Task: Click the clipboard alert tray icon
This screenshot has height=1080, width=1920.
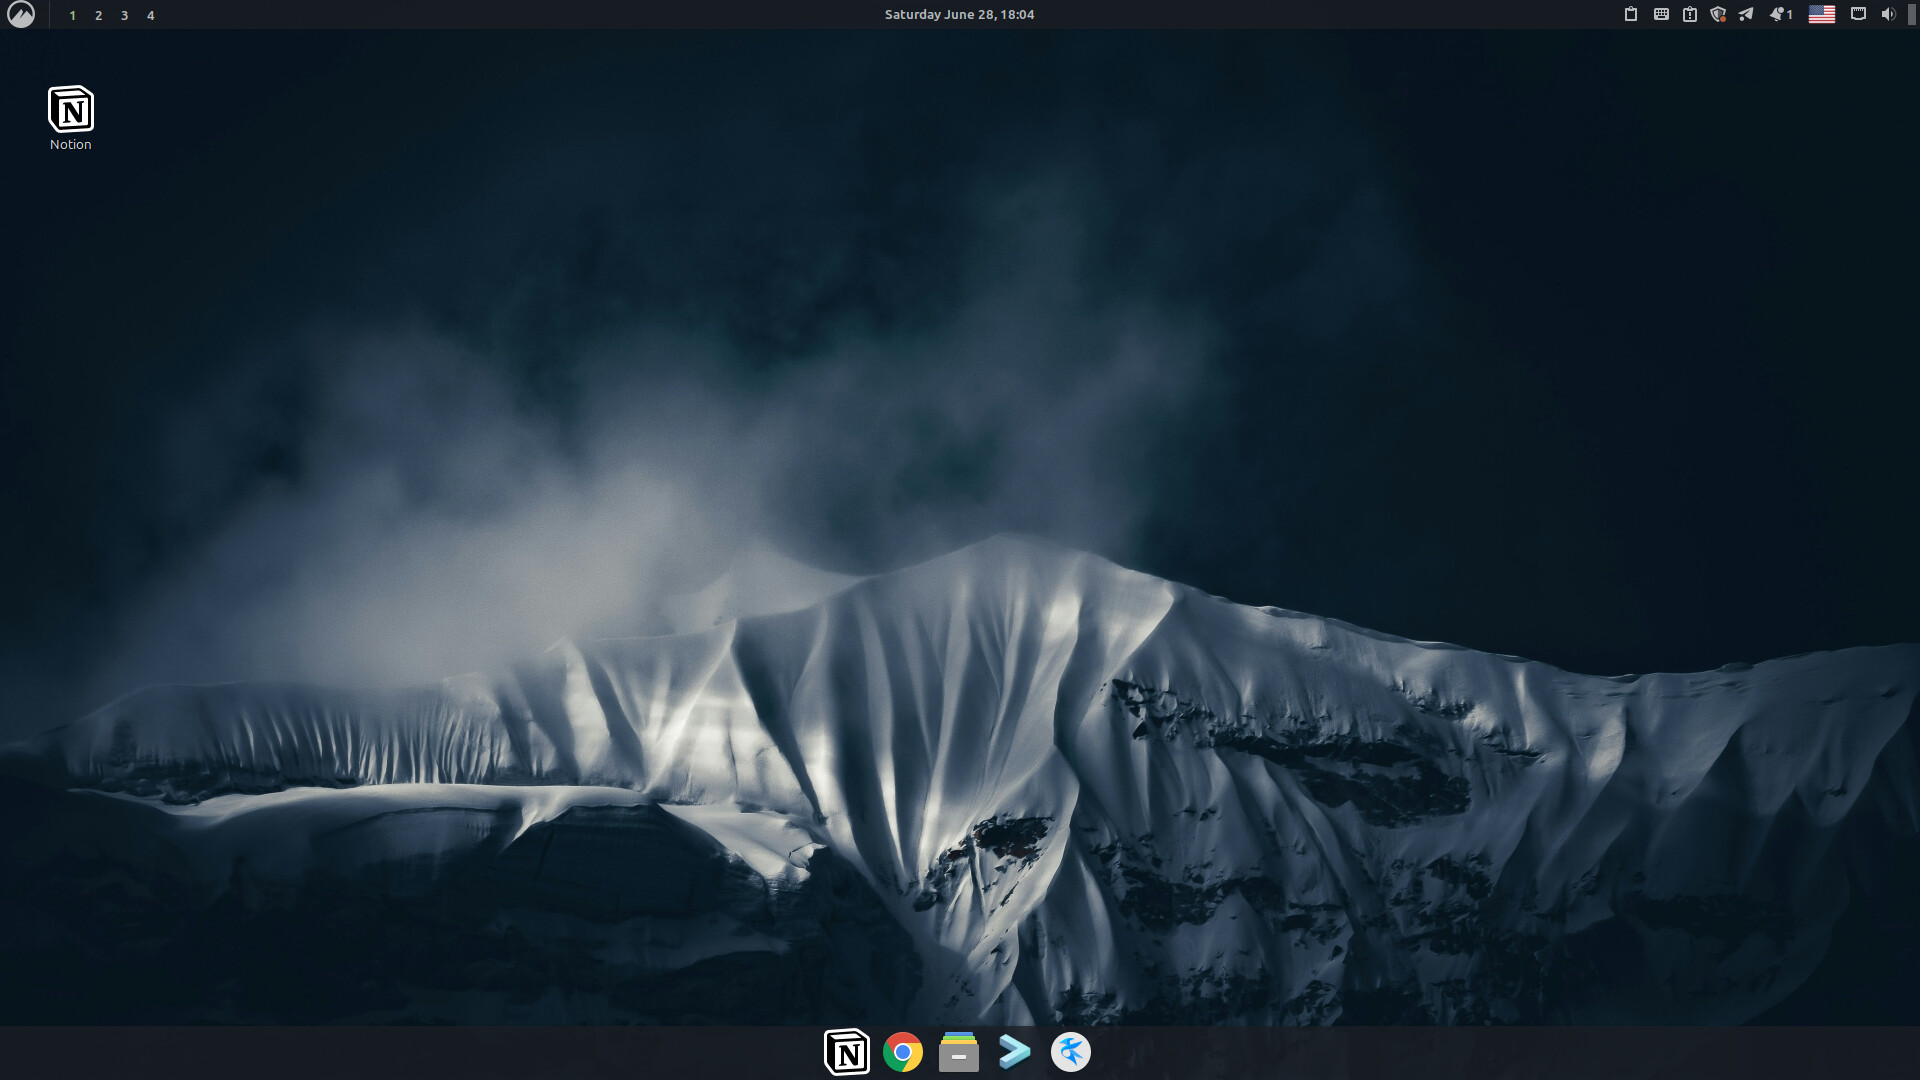Action: coord(1690,14)
